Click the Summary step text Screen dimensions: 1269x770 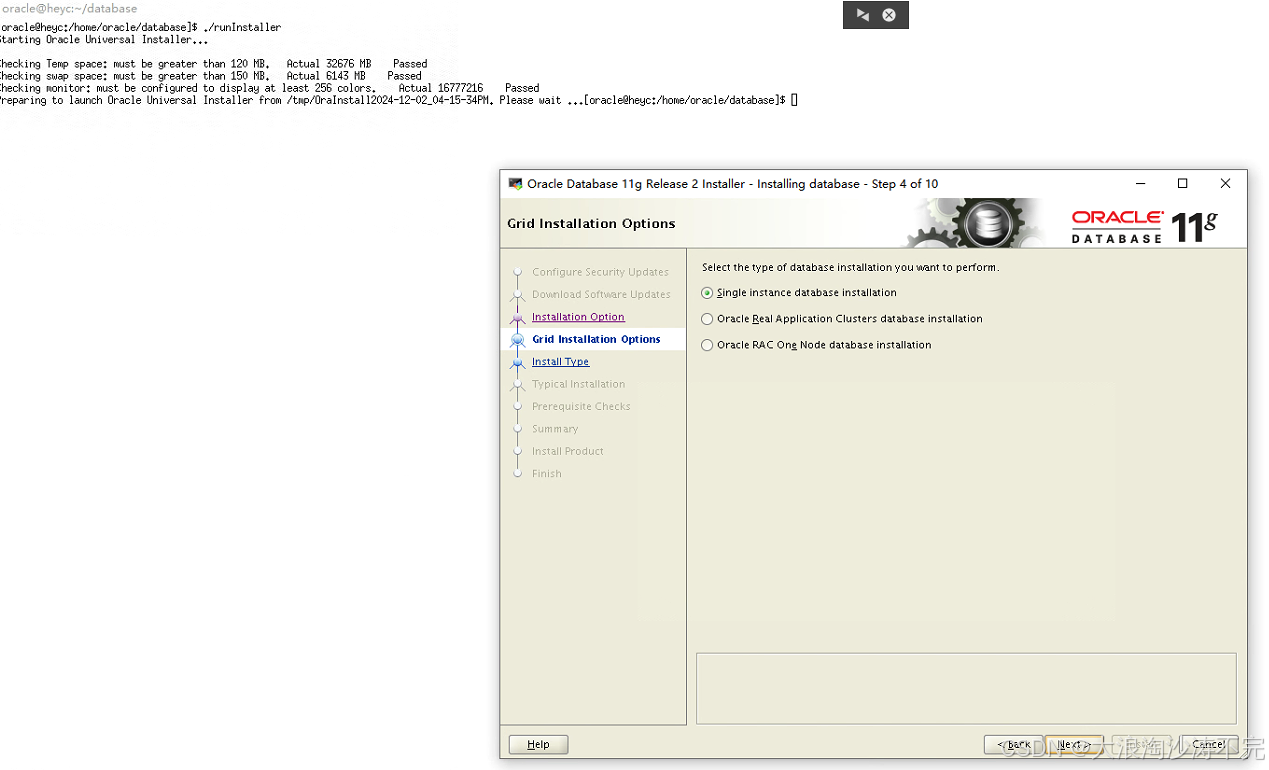(x=555, y=429)
